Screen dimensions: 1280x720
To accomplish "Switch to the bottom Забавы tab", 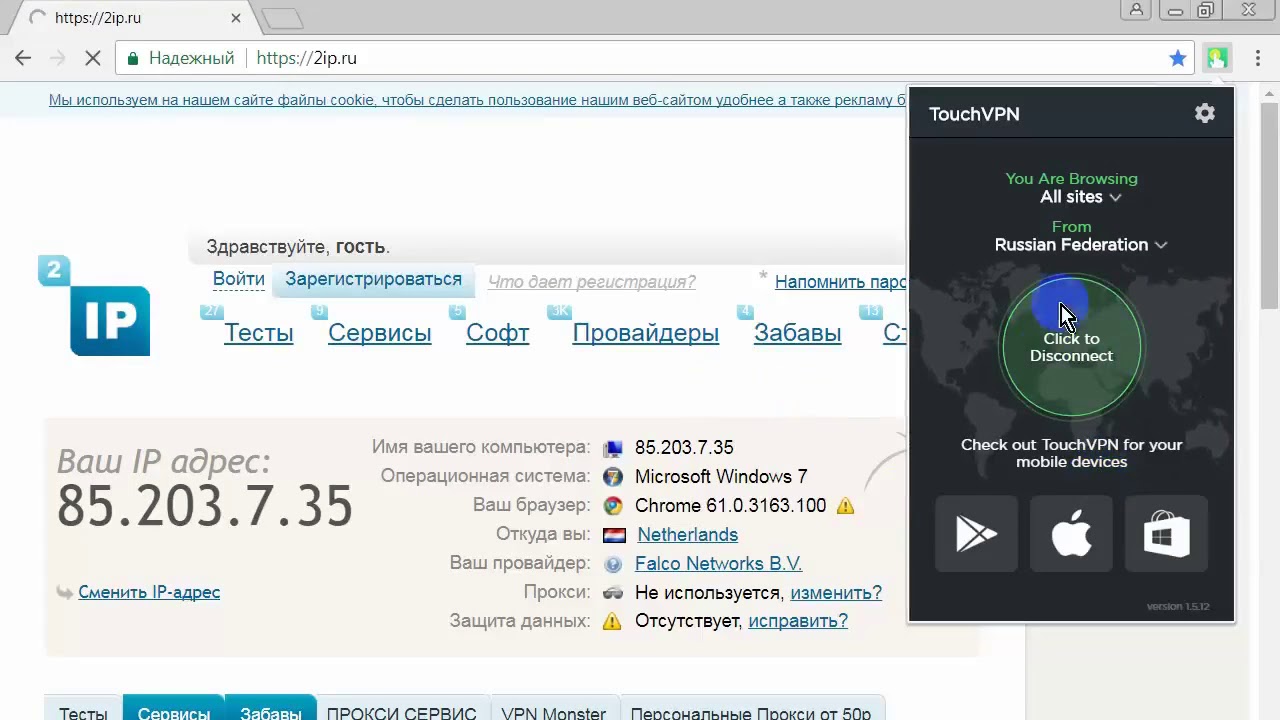I will point(271,708).
